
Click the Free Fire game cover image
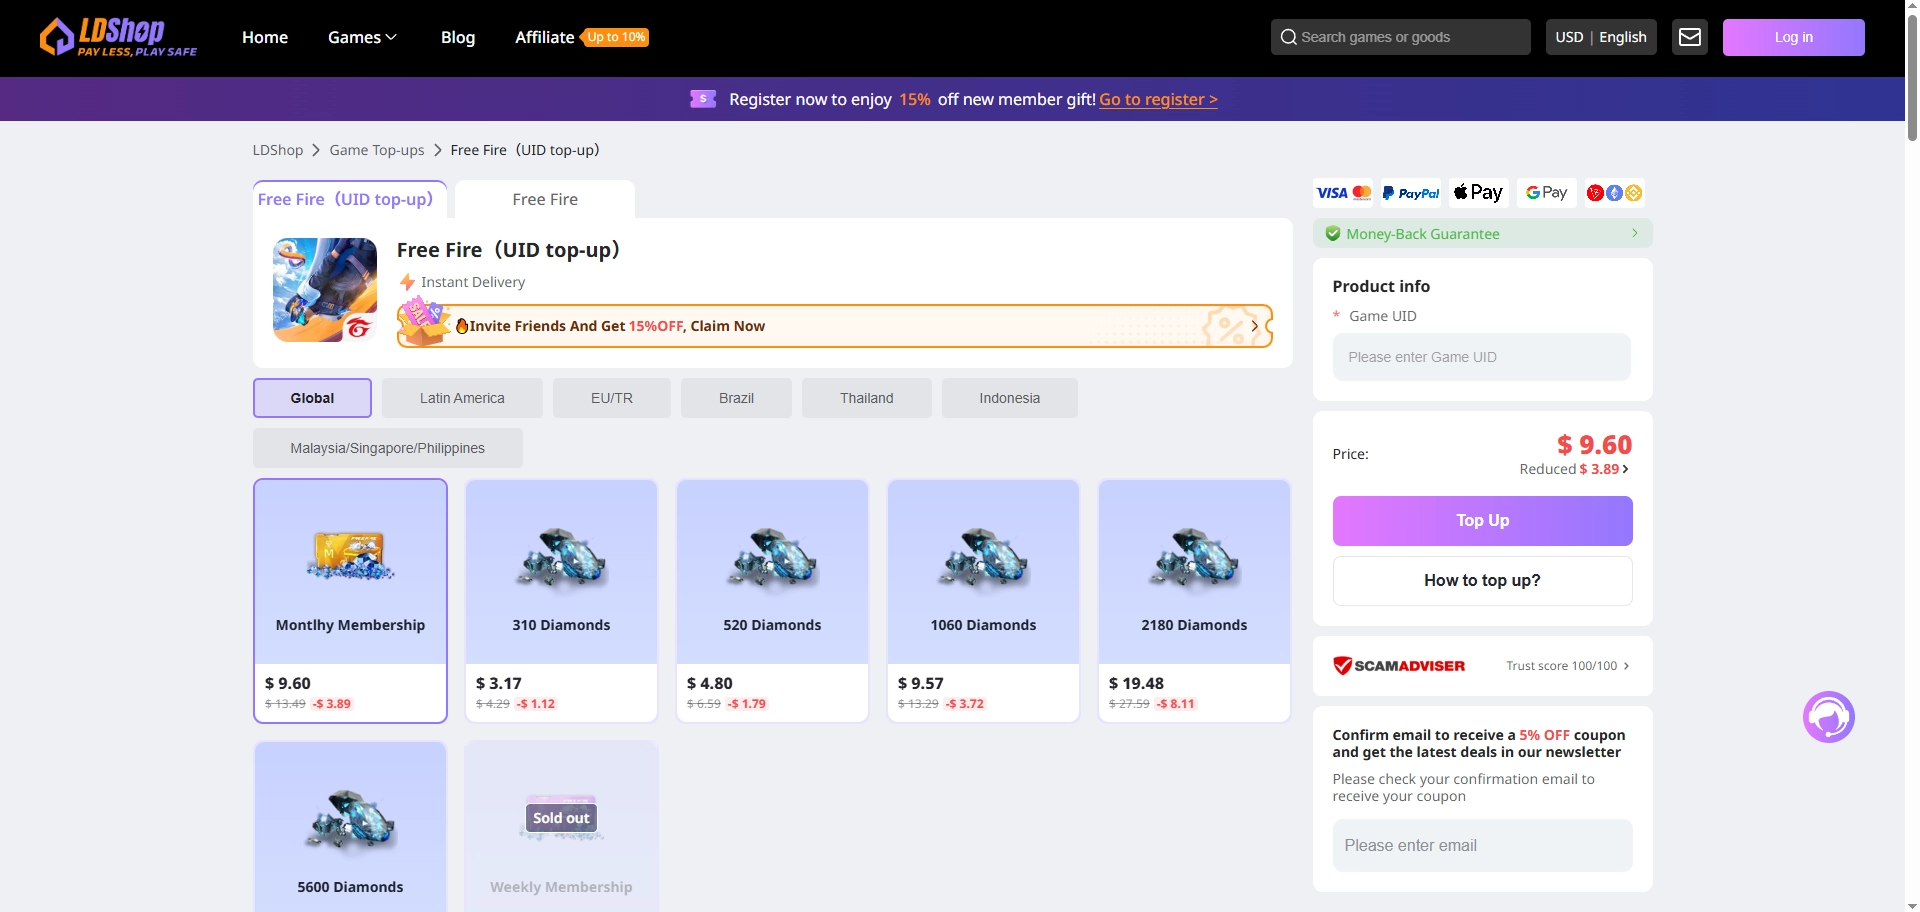pos(325,290)
